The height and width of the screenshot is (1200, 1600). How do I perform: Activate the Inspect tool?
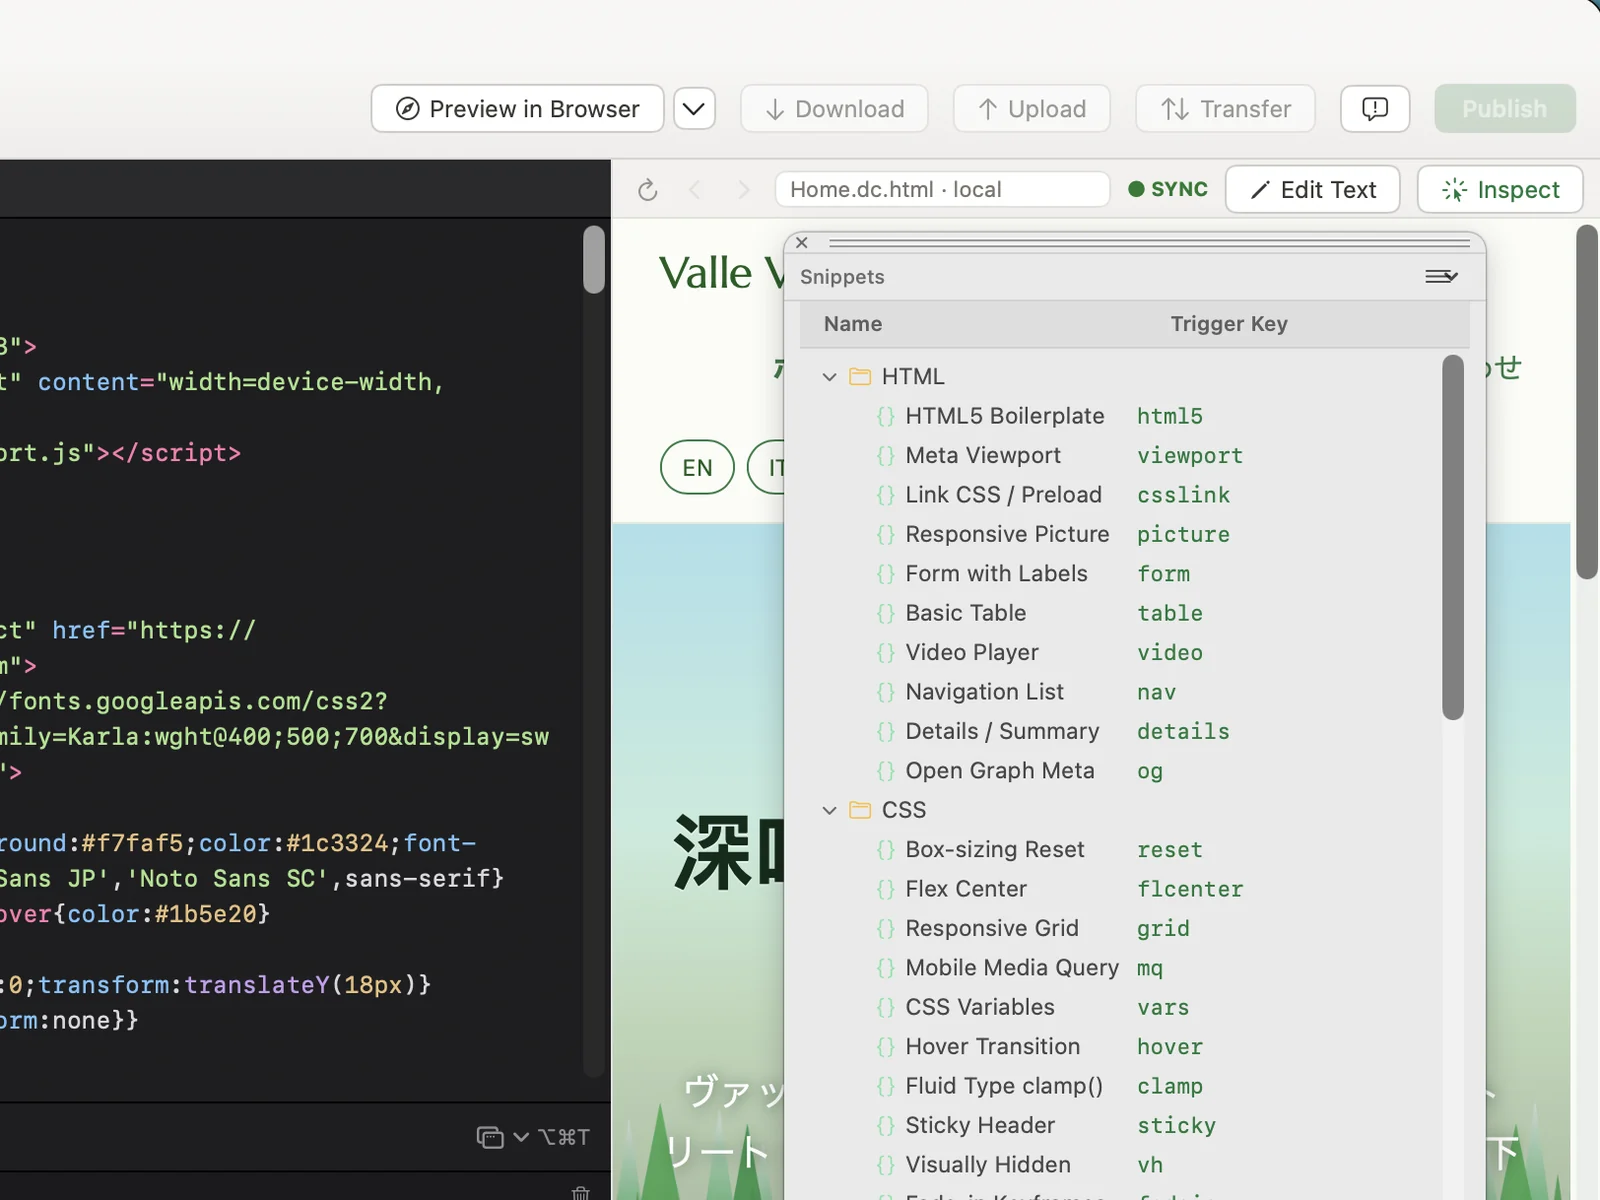pyautogui.click(x=1500, y=190)
